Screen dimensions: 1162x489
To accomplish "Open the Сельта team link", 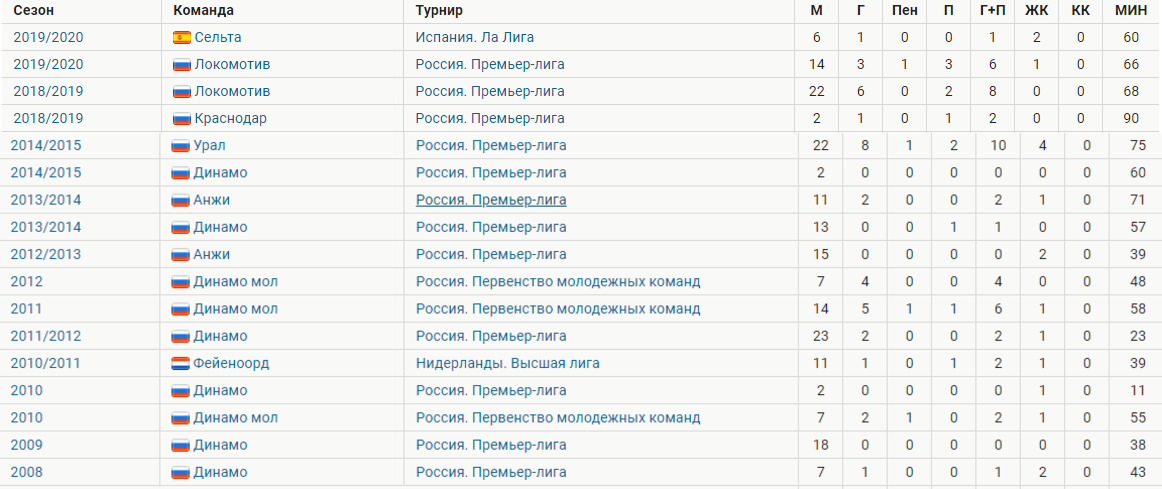I will 218,37.
